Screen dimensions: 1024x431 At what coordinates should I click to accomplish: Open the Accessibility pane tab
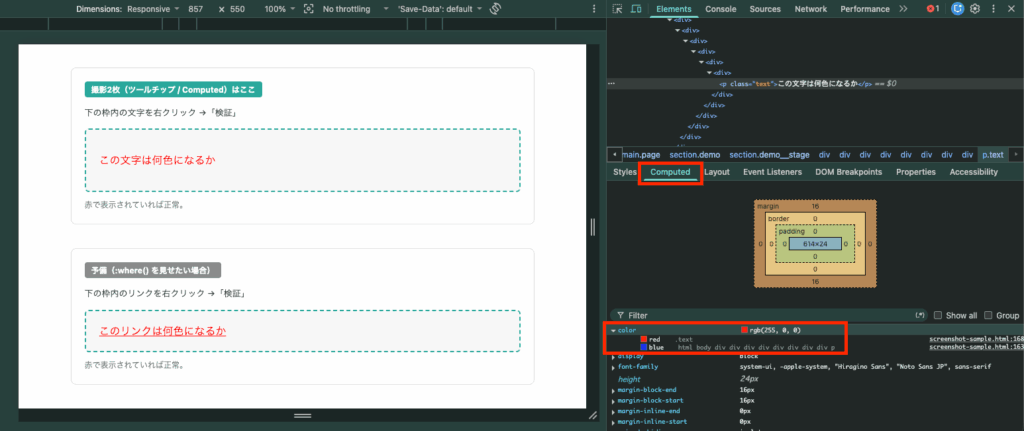[x=973, y=172]
